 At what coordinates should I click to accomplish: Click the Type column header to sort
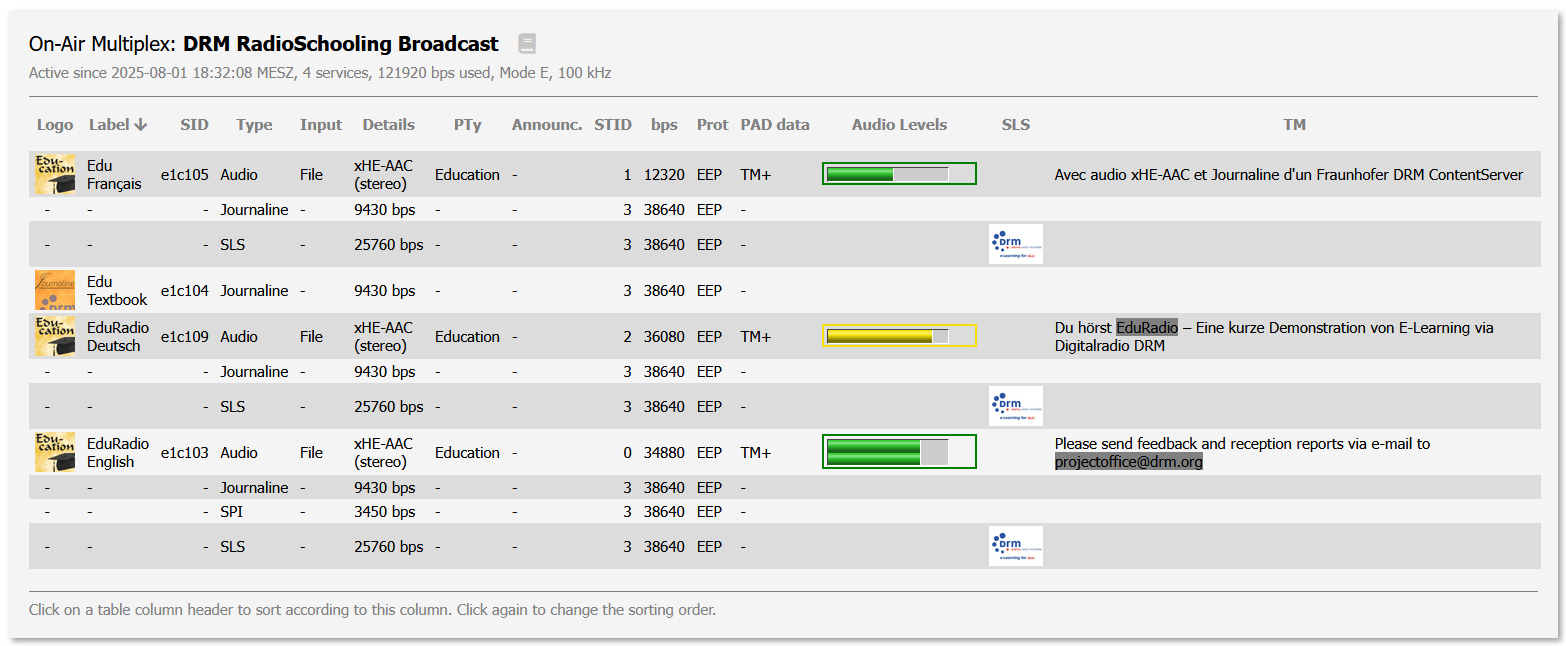tap(254, 124)
